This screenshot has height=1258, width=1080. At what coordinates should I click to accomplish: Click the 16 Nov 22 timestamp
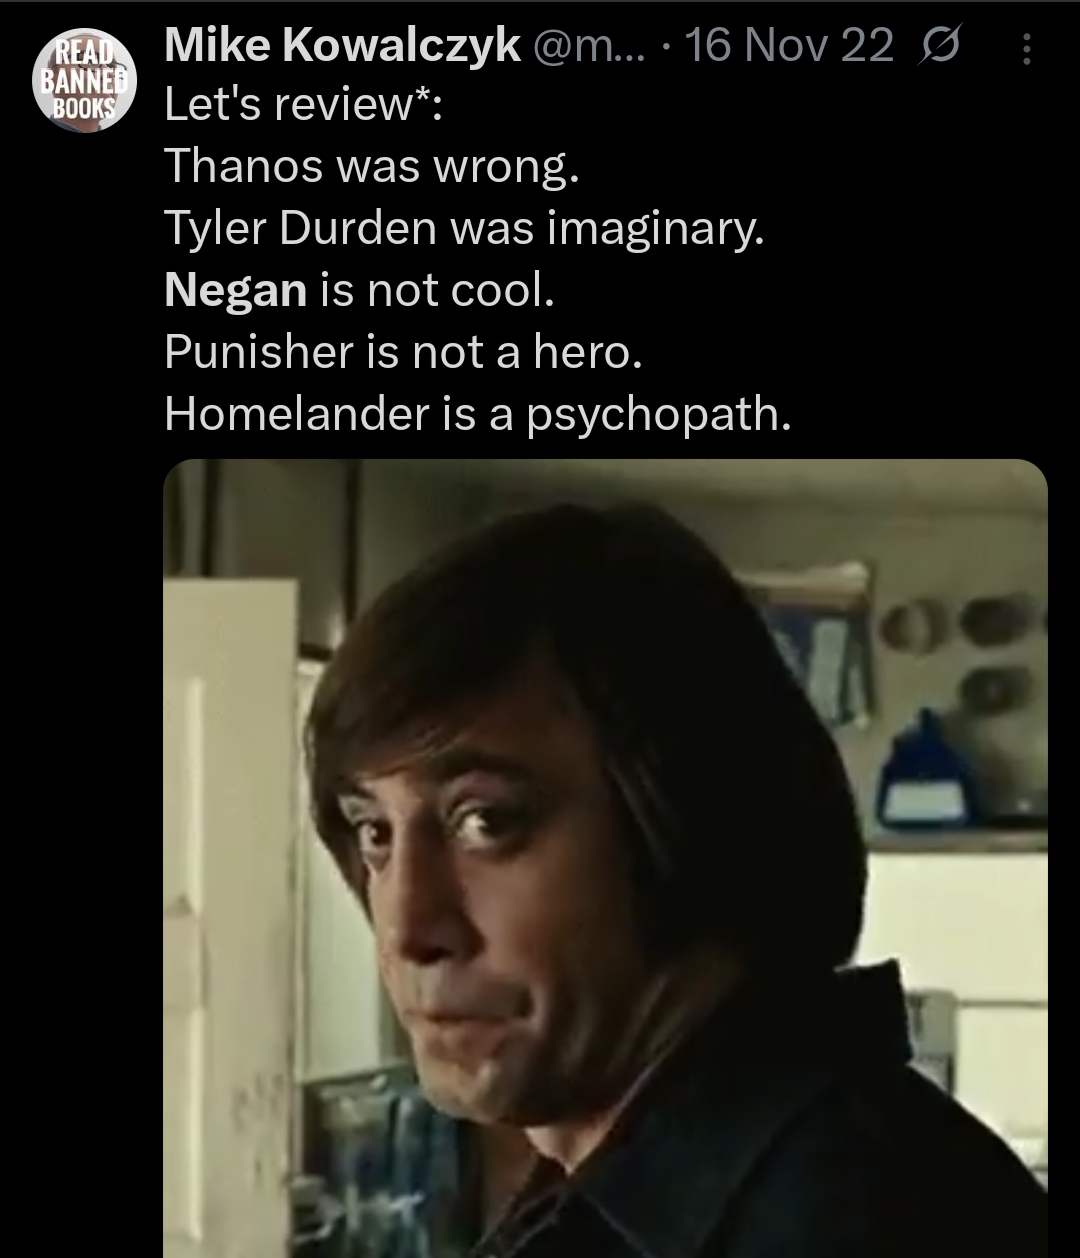[x=789, y=46]
